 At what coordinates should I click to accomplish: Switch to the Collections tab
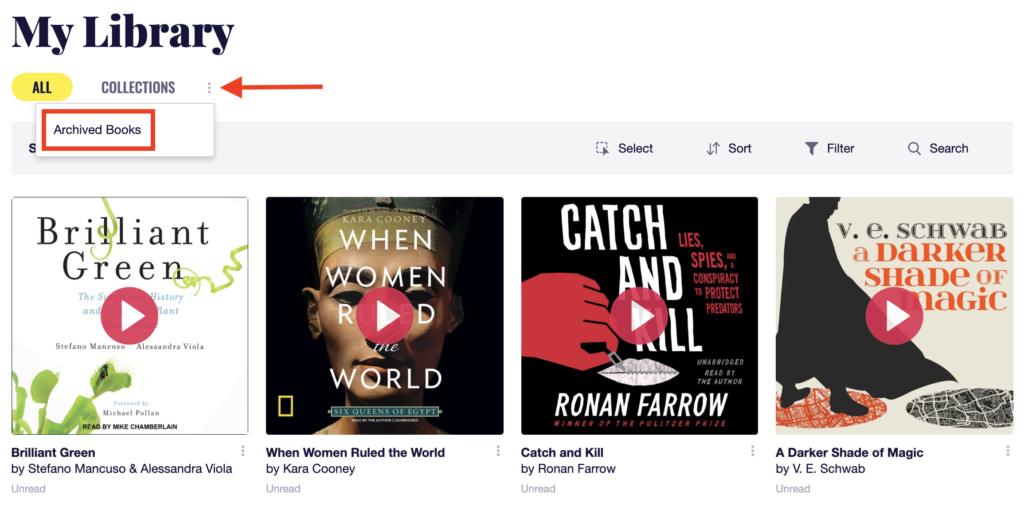click(138, 88)
